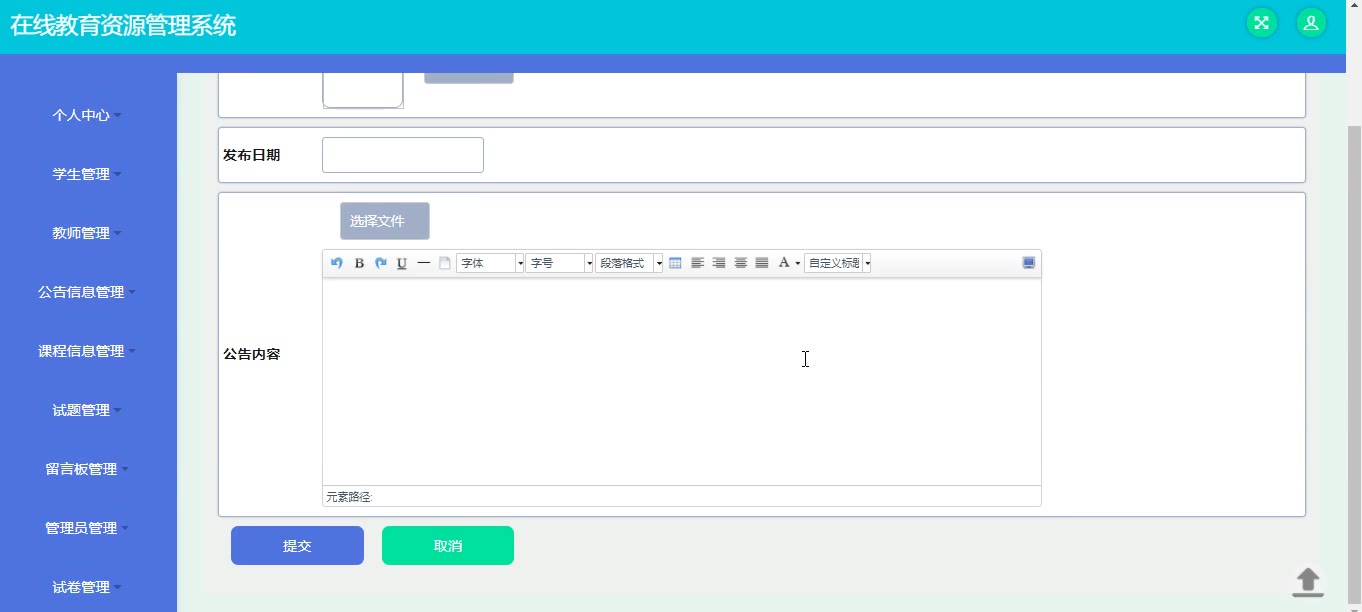
Task: Open the 自定义标题 custom heading dropdown
Action: [x=838, y=263]
